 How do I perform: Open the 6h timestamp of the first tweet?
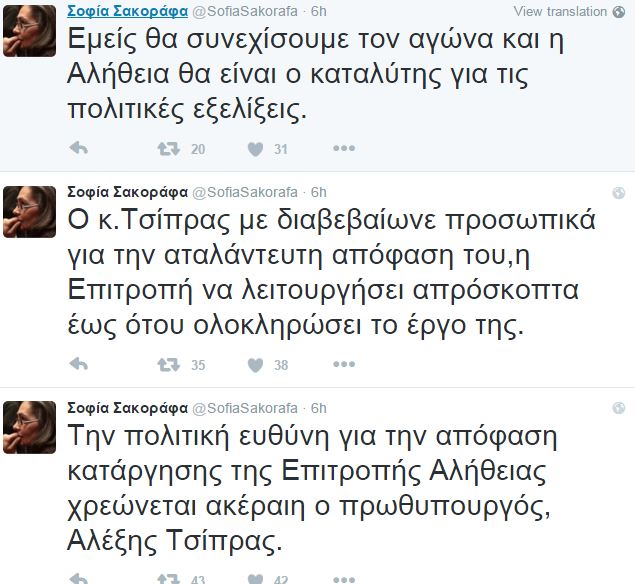coord(319,11)
